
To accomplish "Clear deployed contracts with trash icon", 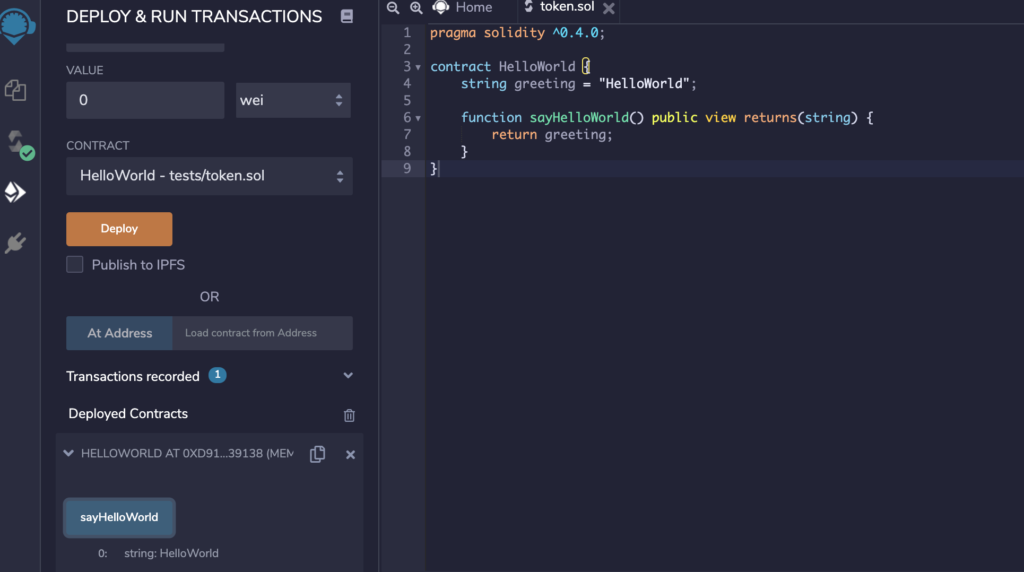I will (349, 415).
